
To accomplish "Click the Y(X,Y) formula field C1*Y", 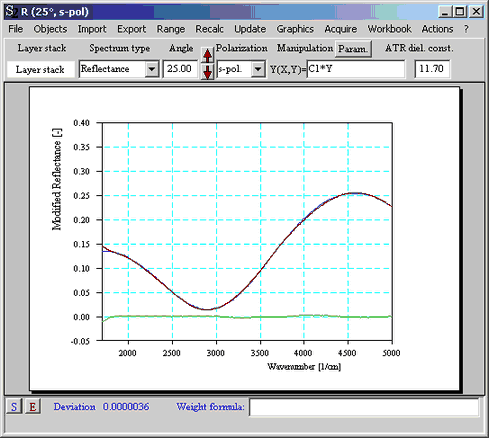I will click(x=356, y=69).
